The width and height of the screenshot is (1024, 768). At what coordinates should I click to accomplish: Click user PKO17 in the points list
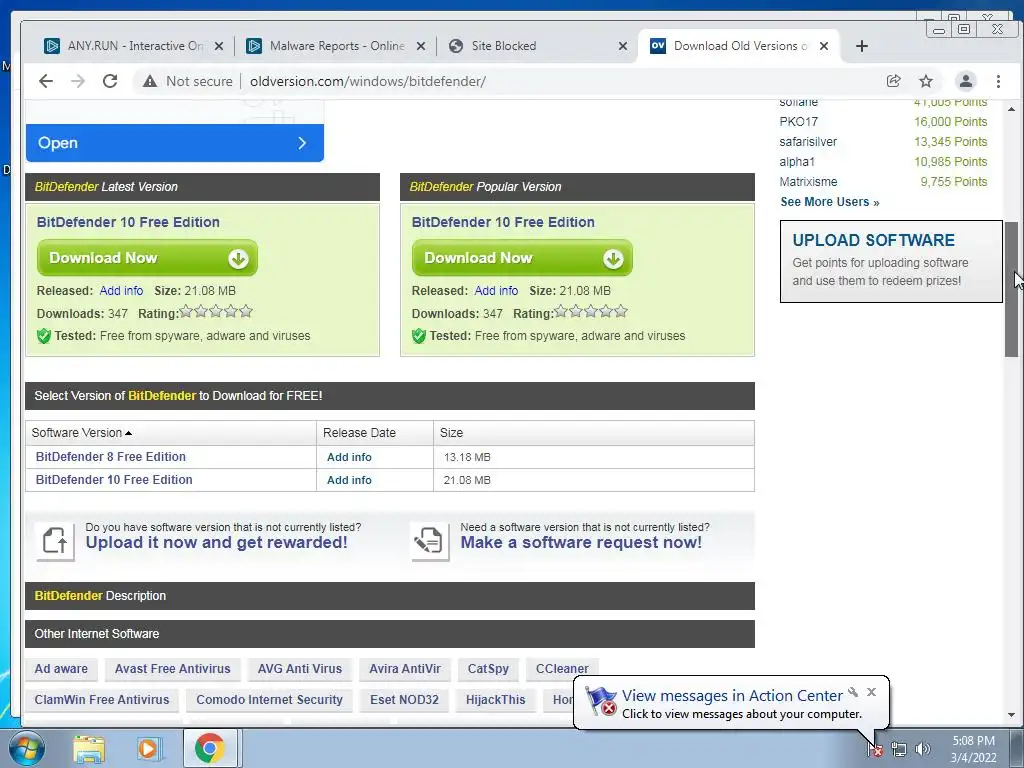tap(798, 121)
